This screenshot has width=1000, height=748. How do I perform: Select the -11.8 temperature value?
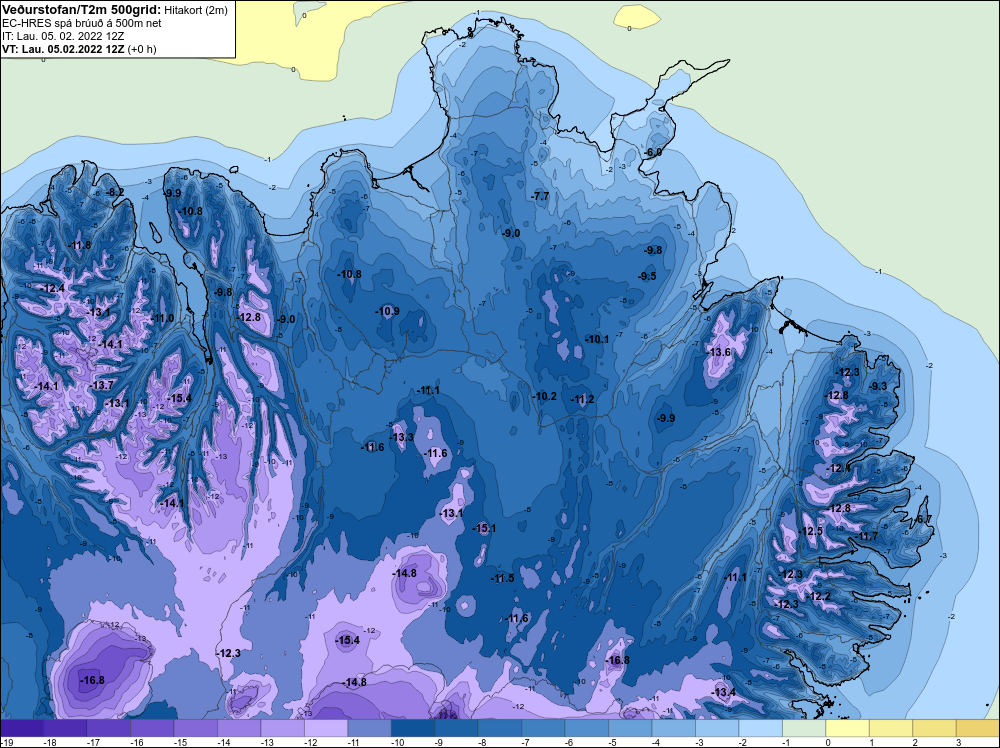point(80,245)
